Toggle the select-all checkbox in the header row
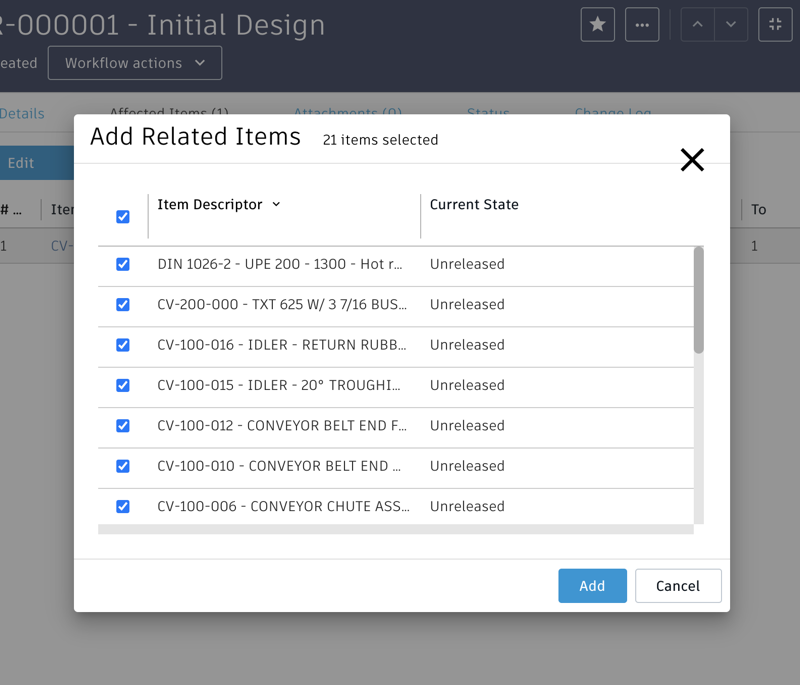The height and width of the screenshot is (685, 800). [x=122, y=216]
